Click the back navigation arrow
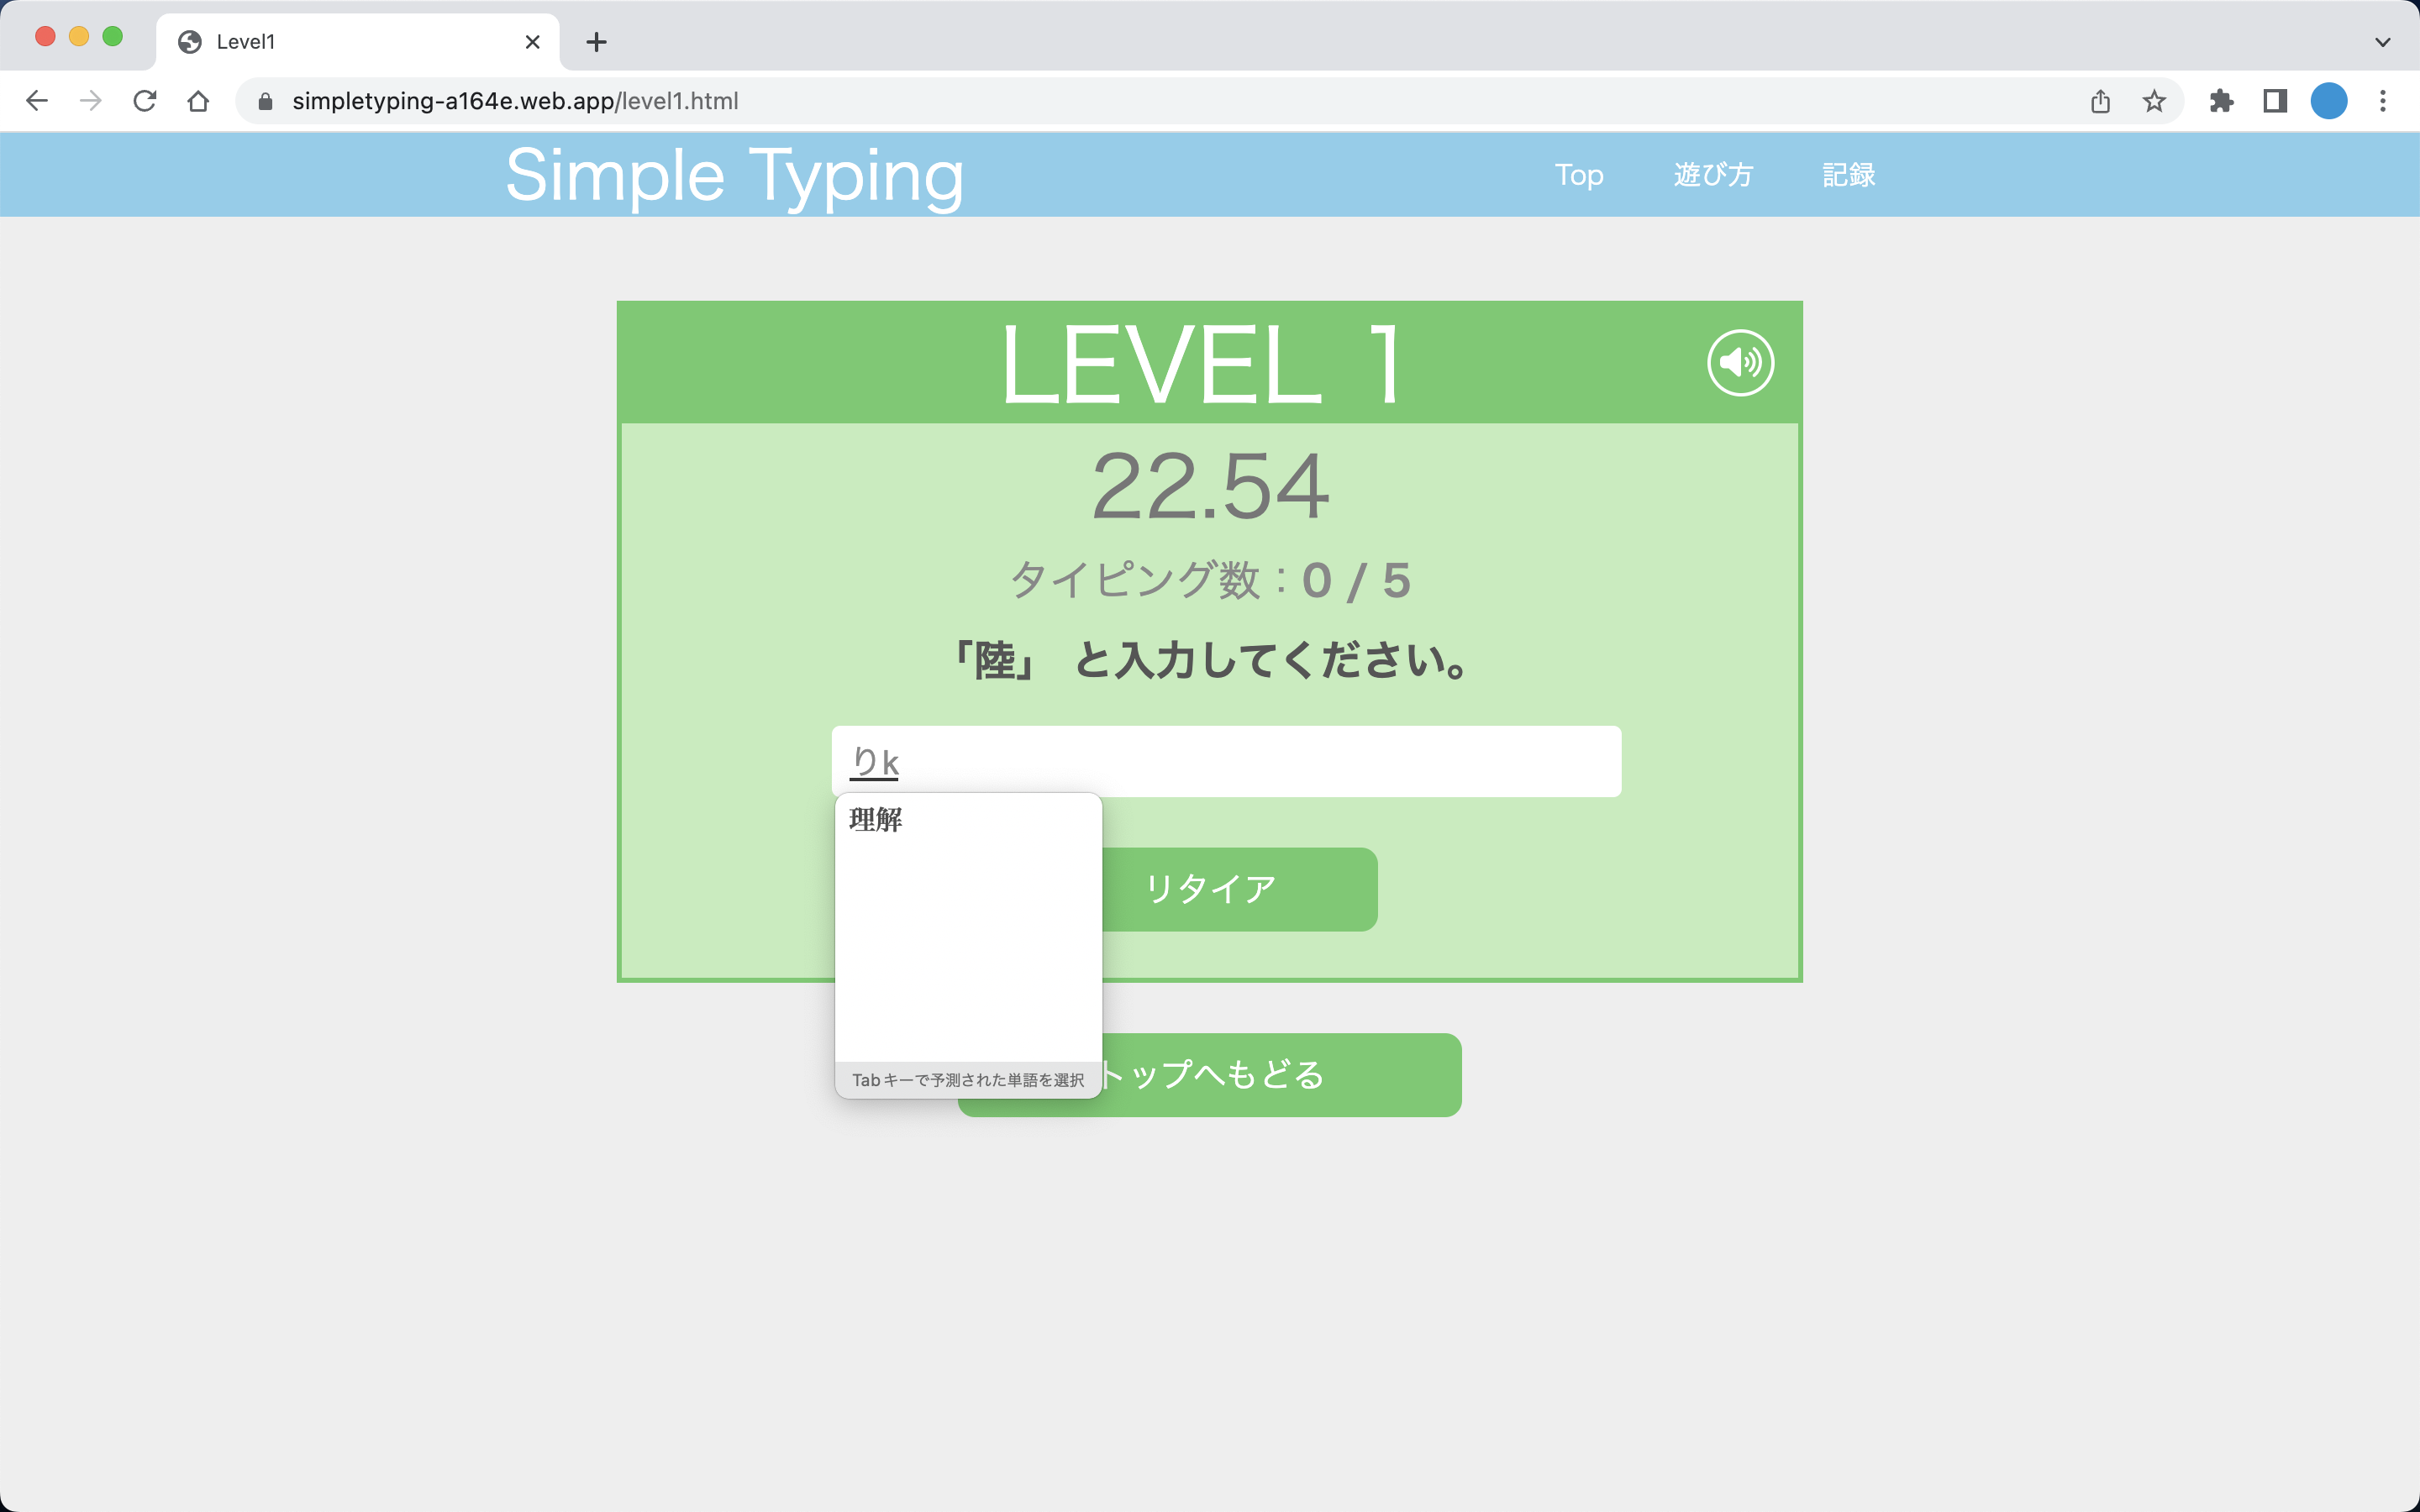The width and height of the screenshot is (2420, 1512). (37, 100)
